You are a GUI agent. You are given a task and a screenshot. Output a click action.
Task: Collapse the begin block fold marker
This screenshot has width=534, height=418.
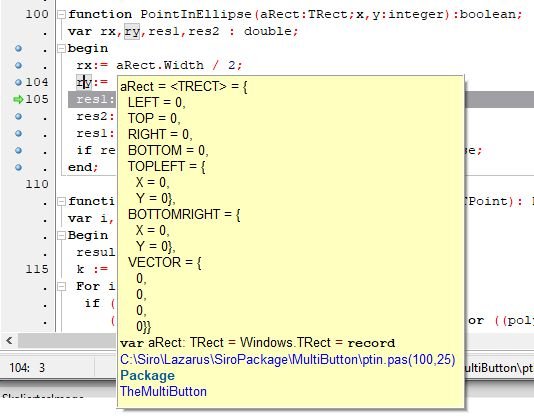[61, 48]
